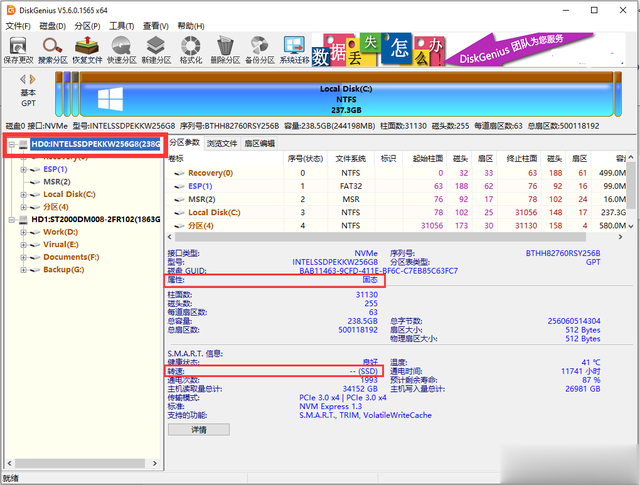Click the 详情 details button

pos(199,429)
